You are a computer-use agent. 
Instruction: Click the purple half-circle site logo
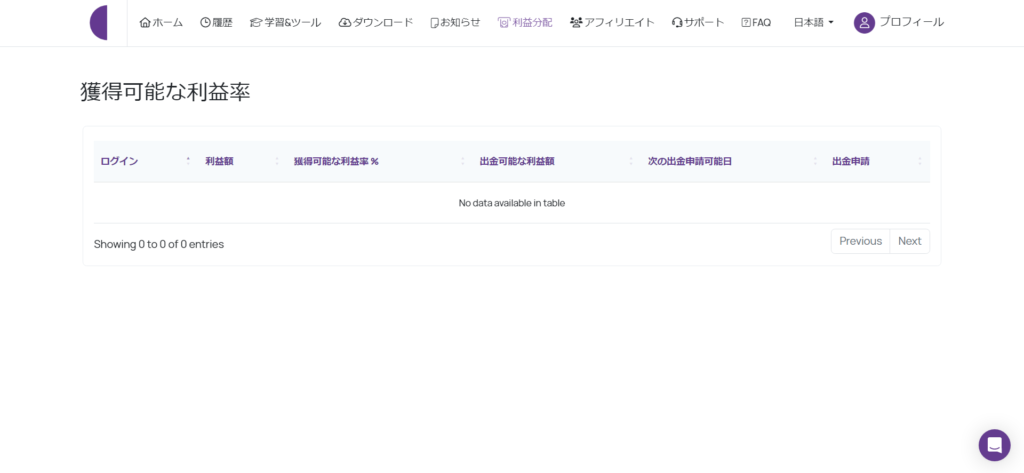tap(99, 22)
